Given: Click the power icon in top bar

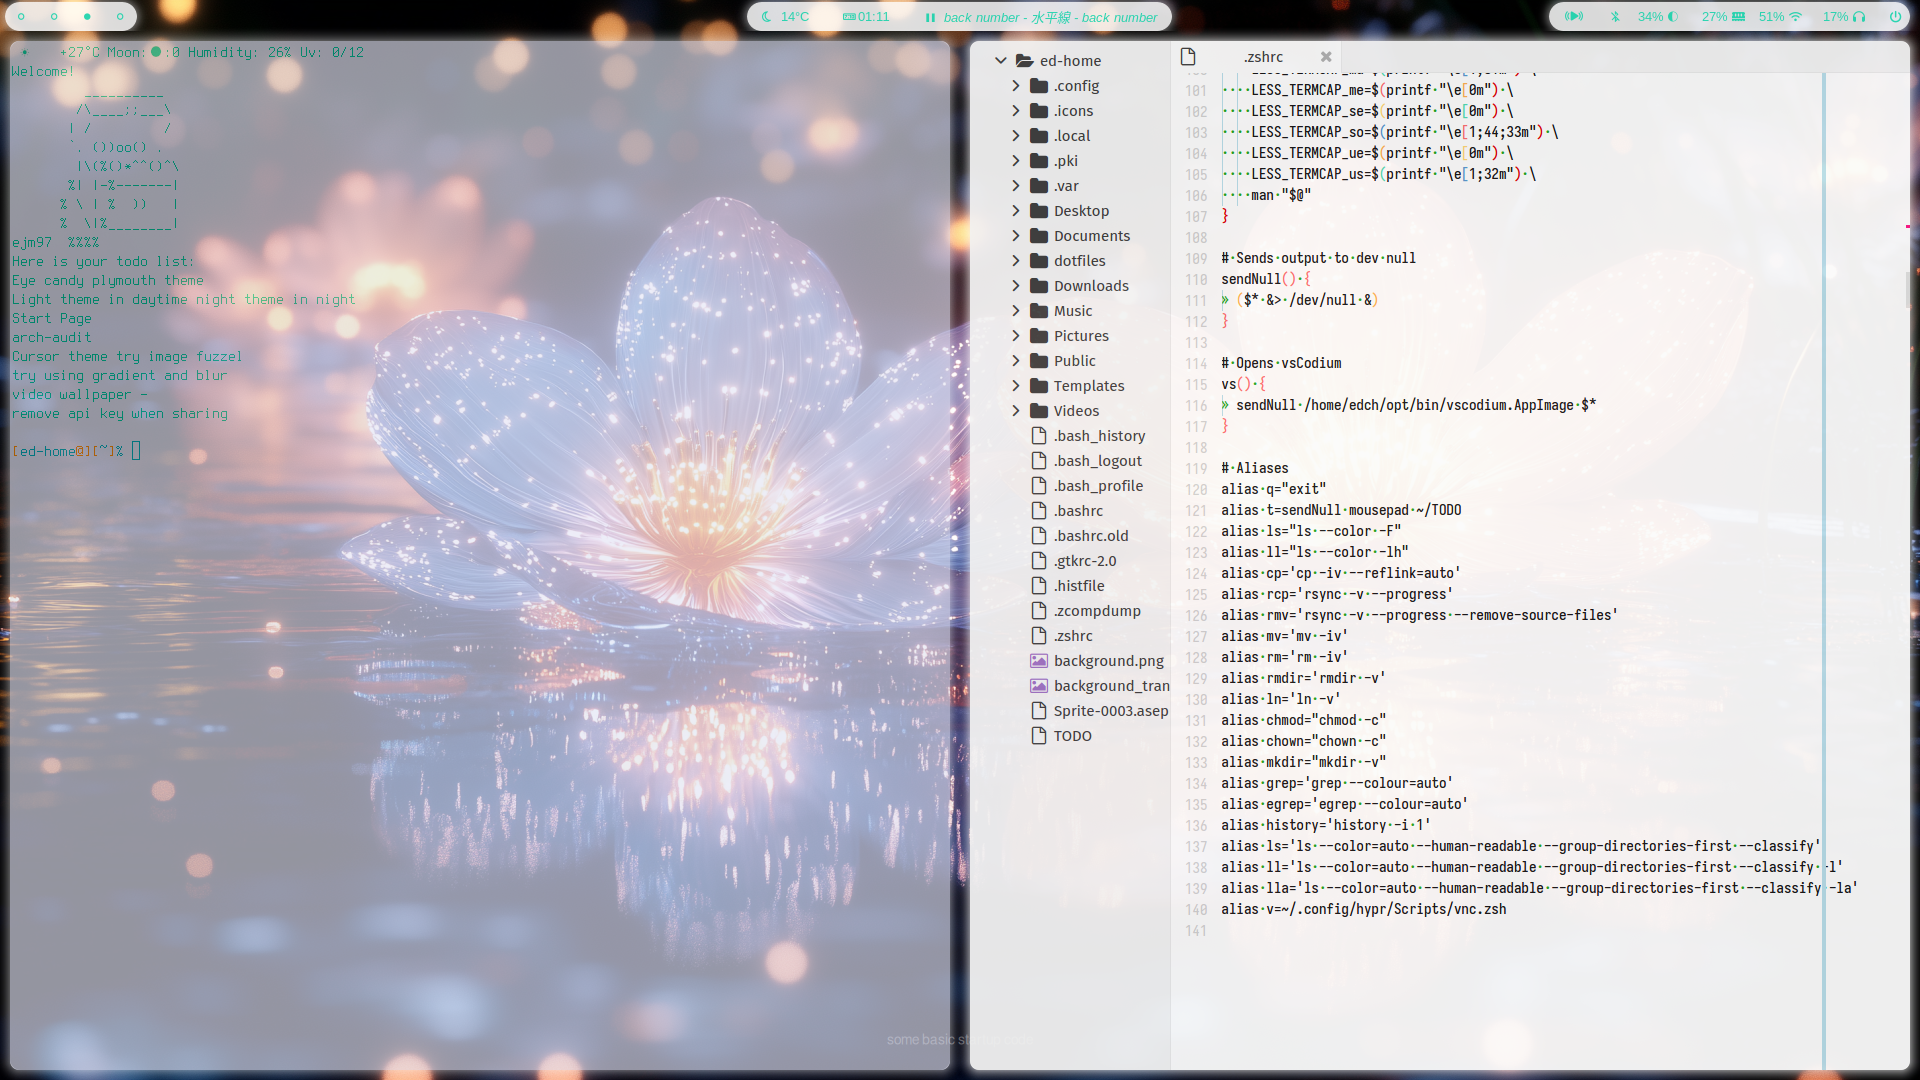Looking at the screenshot, I should (1895, 17).
